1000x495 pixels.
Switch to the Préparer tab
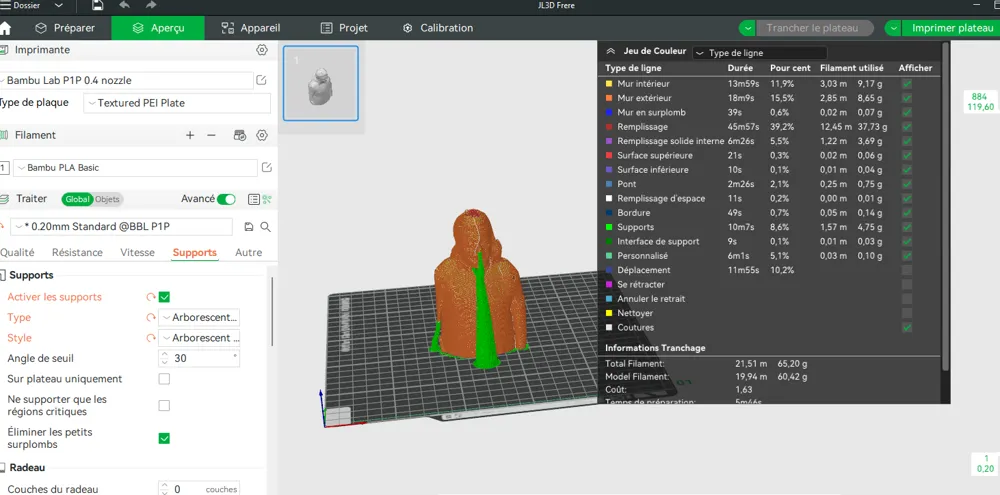point(65,28)
